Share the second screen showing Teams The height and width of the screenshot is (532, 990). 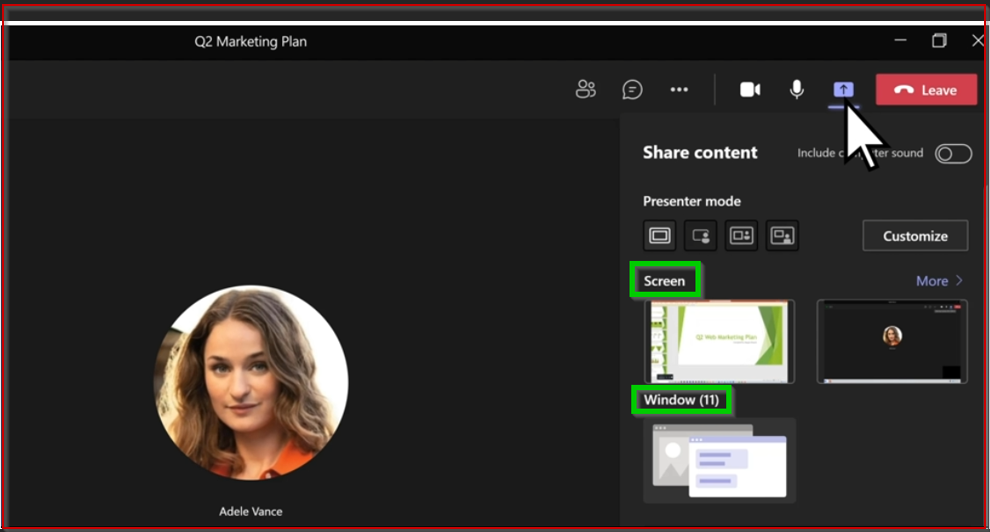[892, 341]
